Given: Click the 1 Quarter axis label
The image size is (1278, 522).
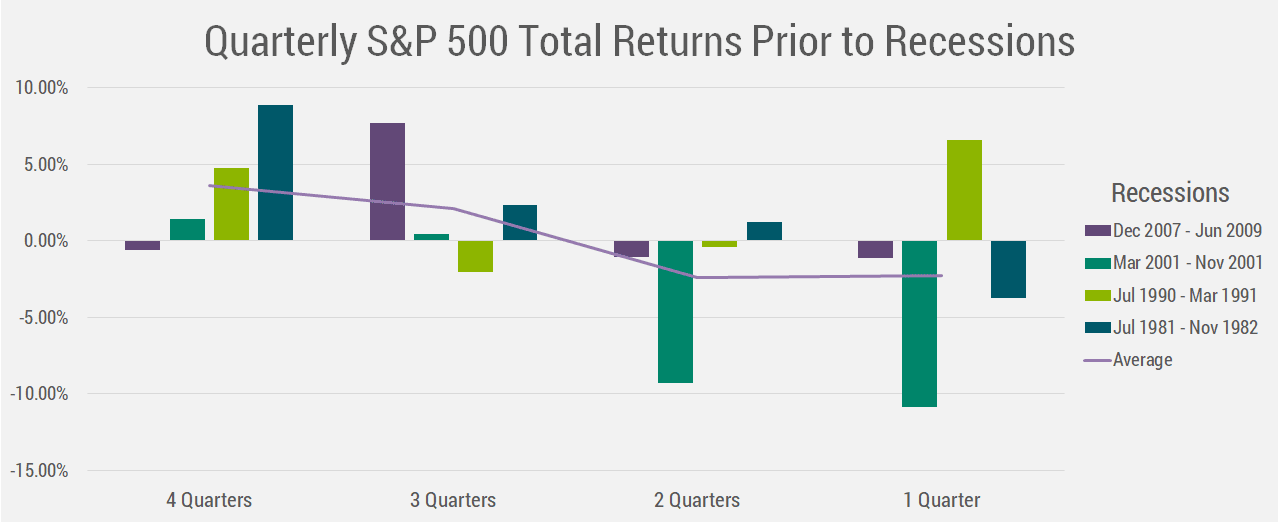Looking at the screenshot, I should [942, 499].
